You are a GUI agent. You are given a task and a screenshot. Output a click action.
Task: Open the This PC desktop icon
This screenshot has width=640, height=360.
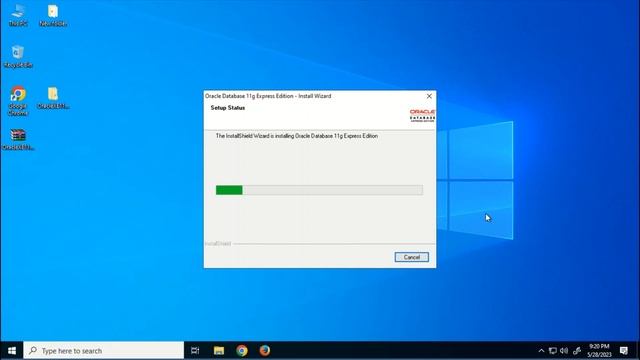tap(18, 16)
